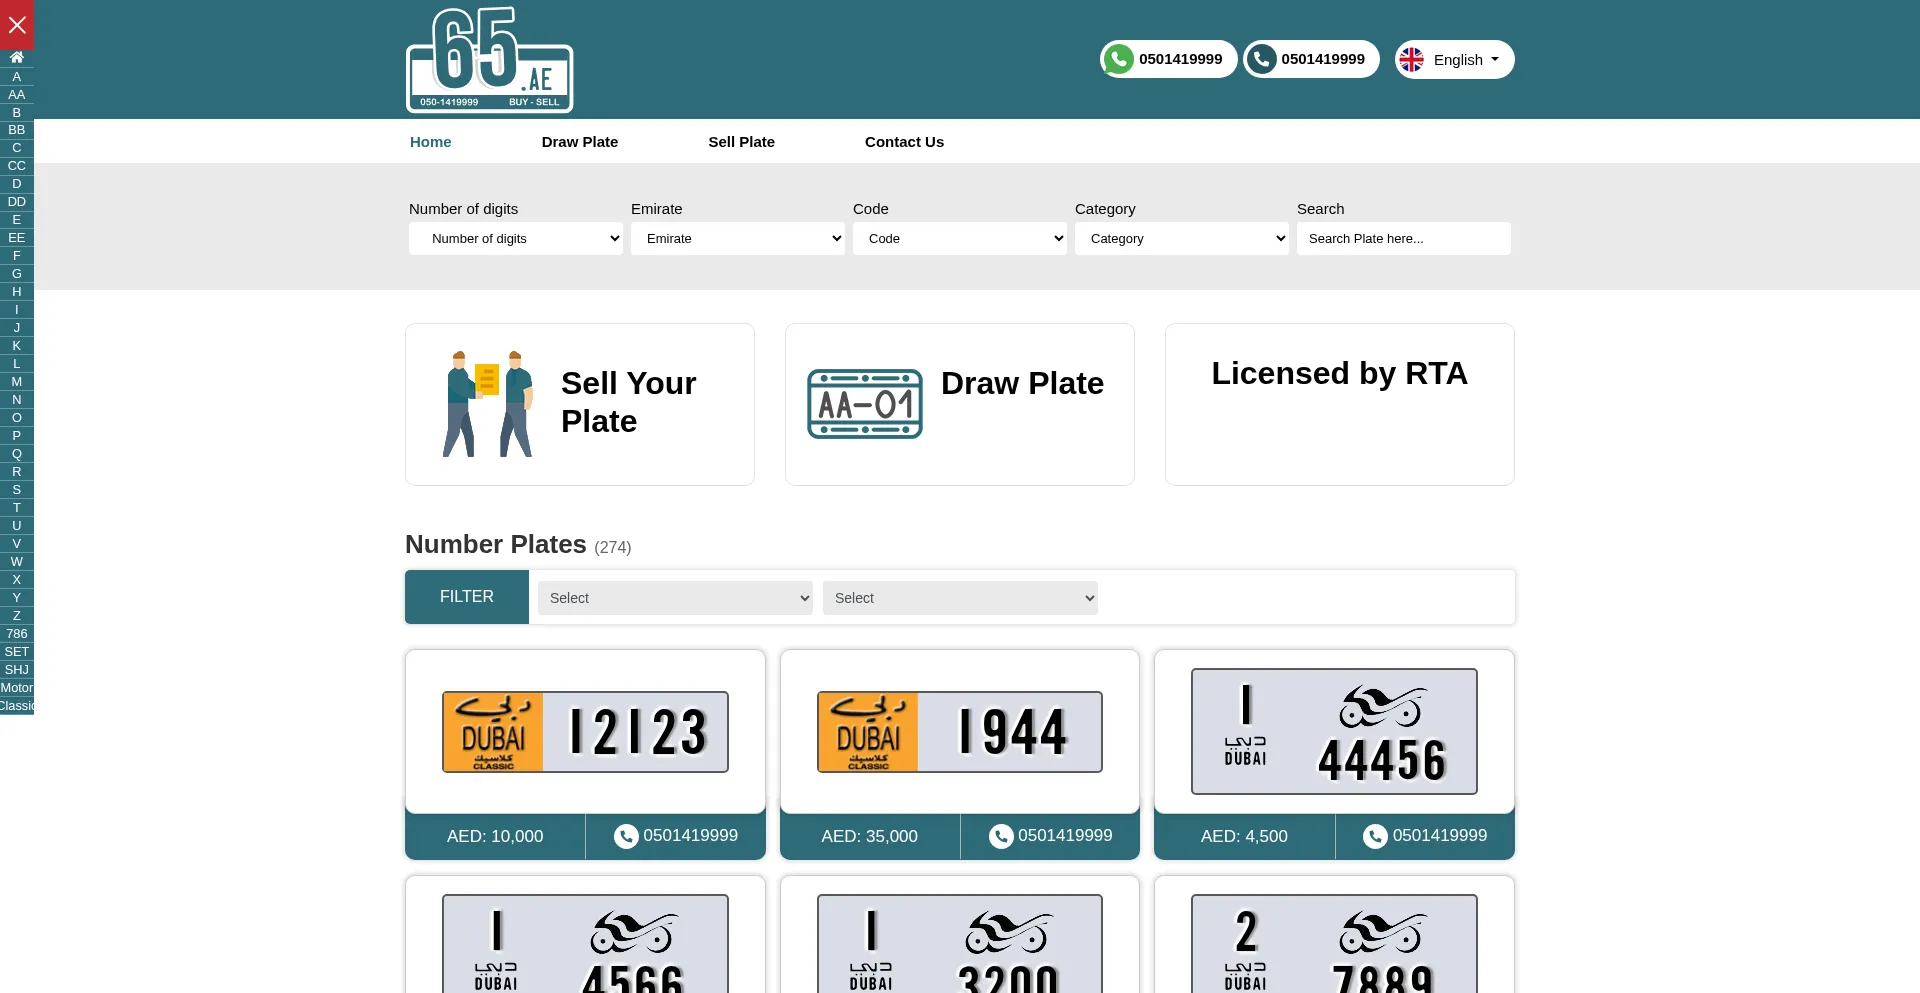Click the Search Plate input field
This screenshot has width=1920, height=993.
(1403, 239)
